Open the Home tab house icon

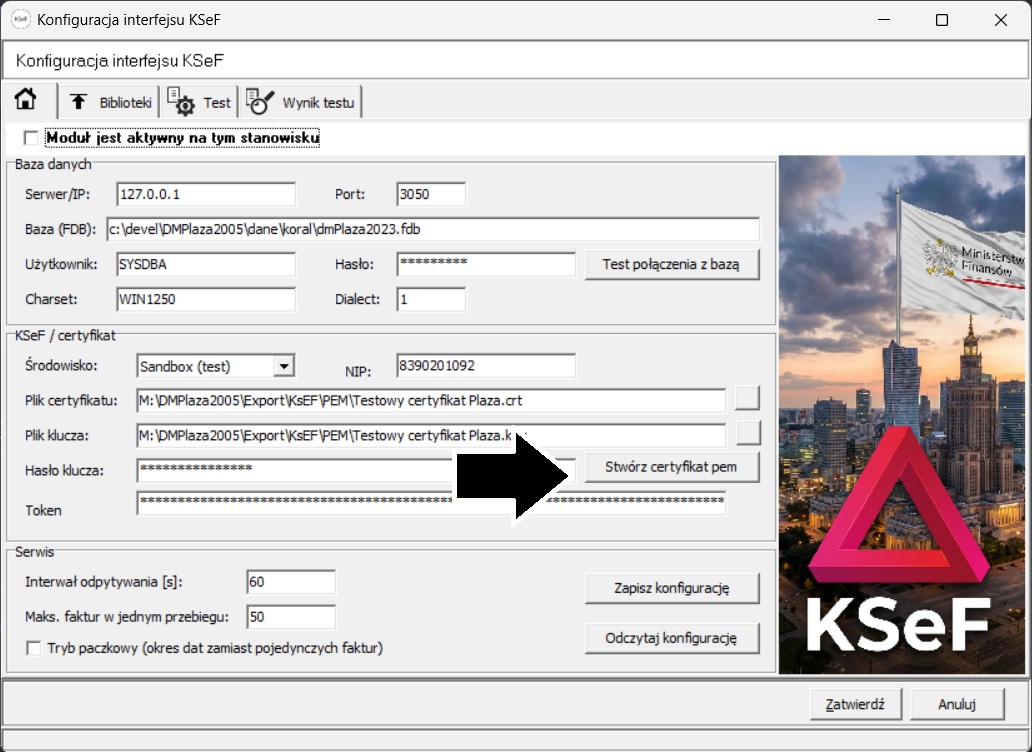pyautogui.click(x=26, y=101)
